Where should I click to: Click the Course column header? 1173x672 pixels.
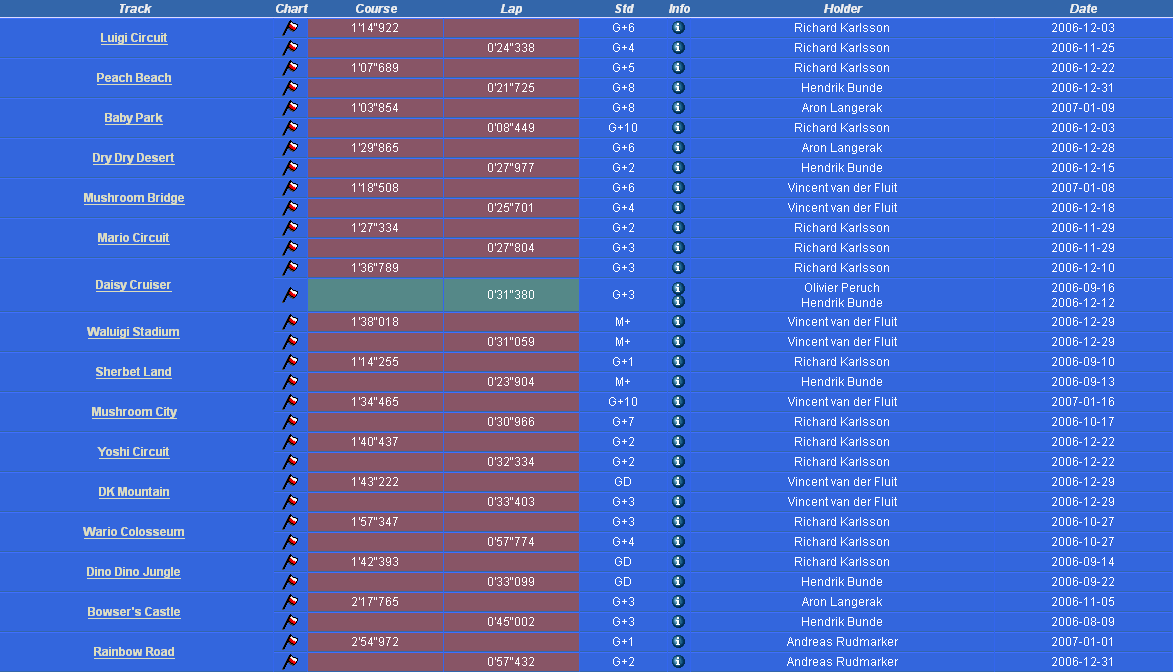pyautogui.click(x=376, y=9)
